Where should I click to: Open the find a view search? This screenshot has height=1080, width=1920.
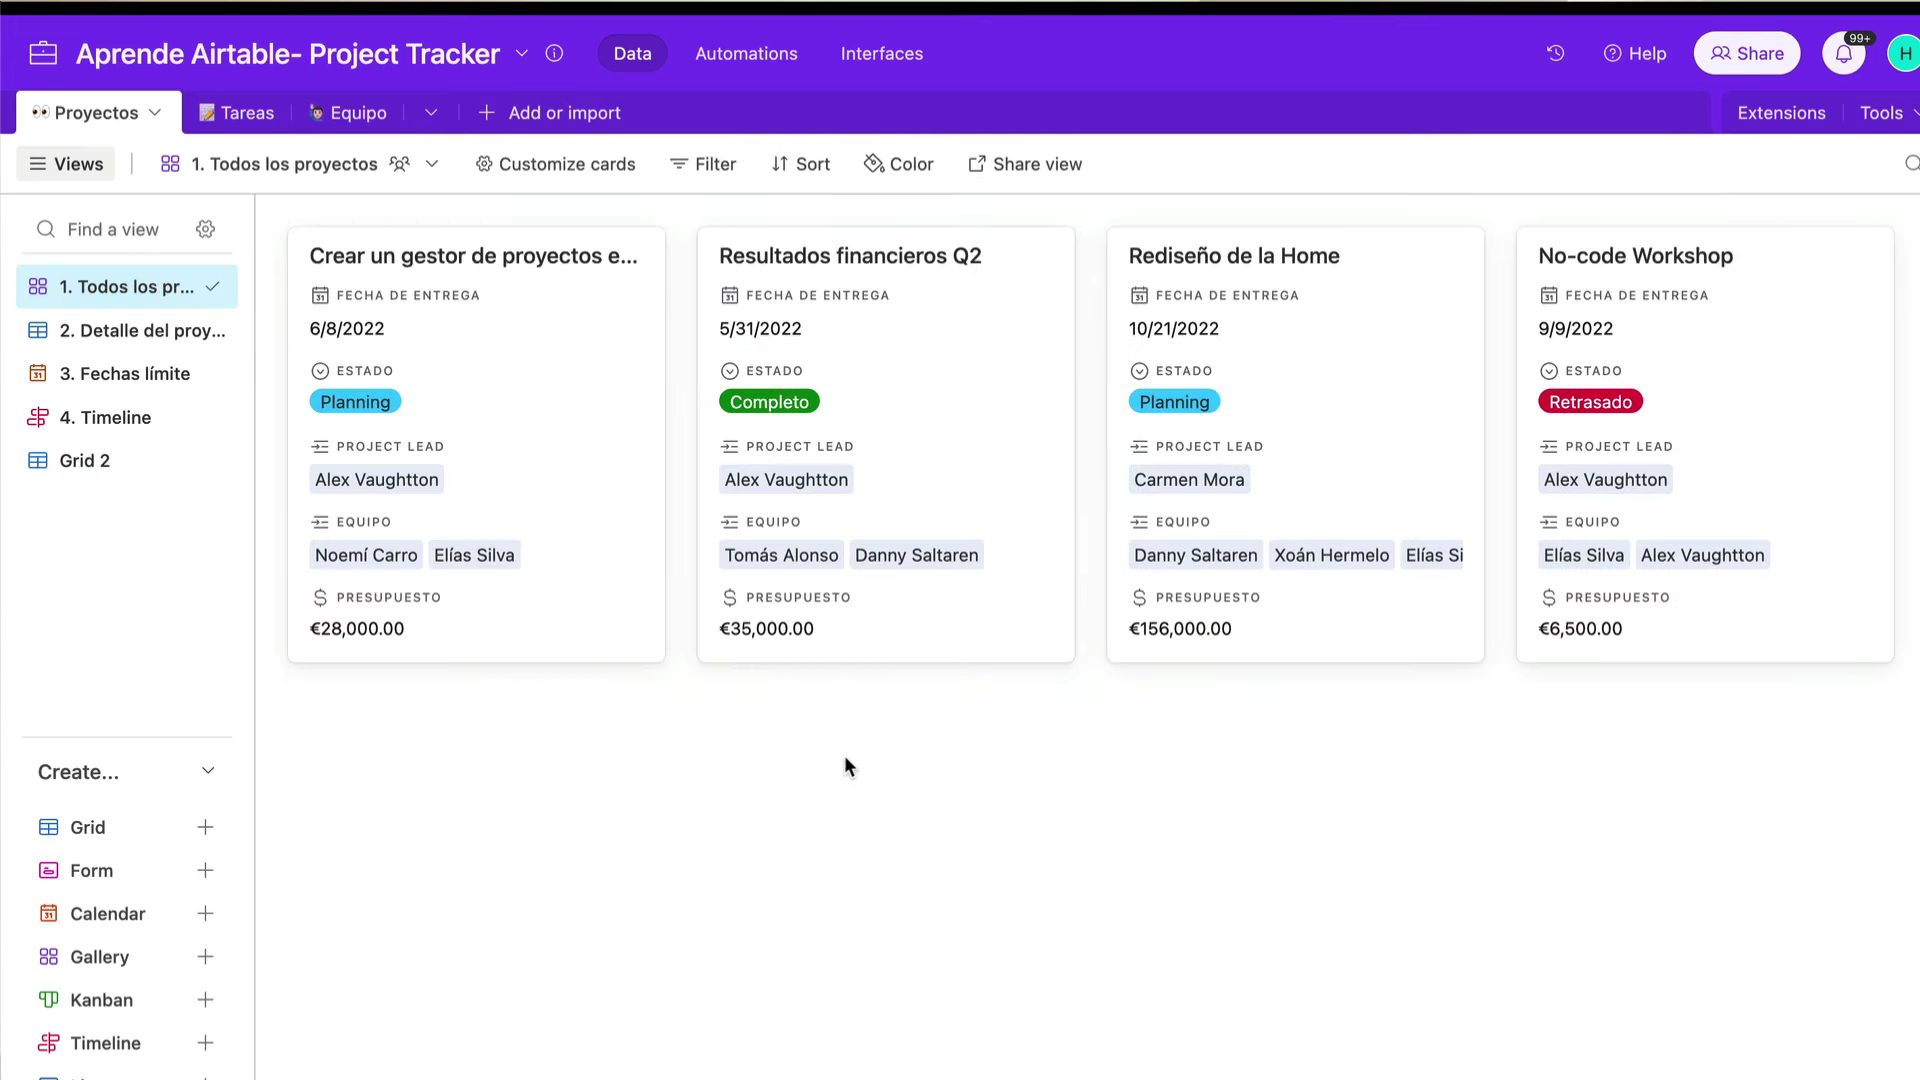[x=112, y=229]
